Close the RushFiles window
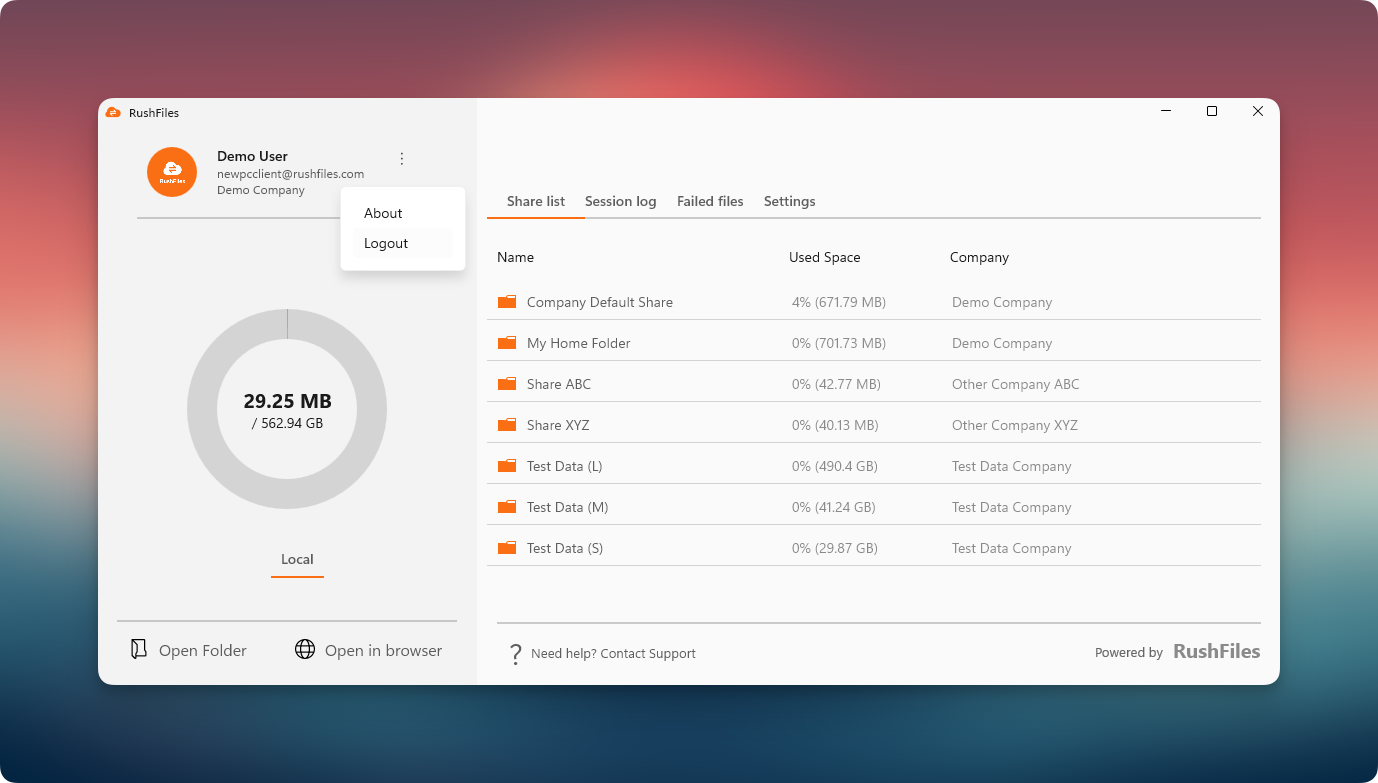The width and height of the screenshot is (1378, 783). click(x=1258, y=111)
